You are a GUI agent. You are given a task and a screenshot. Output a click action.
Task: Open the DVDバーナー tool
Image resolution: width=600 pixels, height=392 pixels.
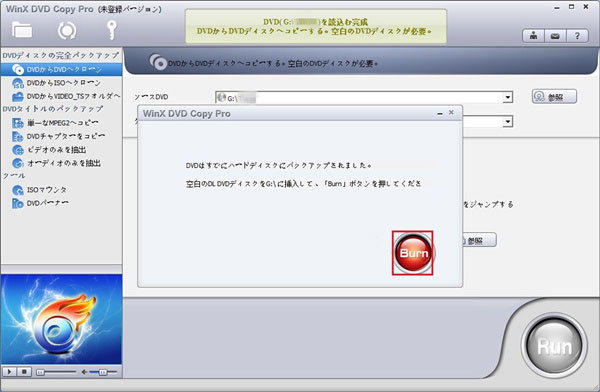[x=48, y=203]
